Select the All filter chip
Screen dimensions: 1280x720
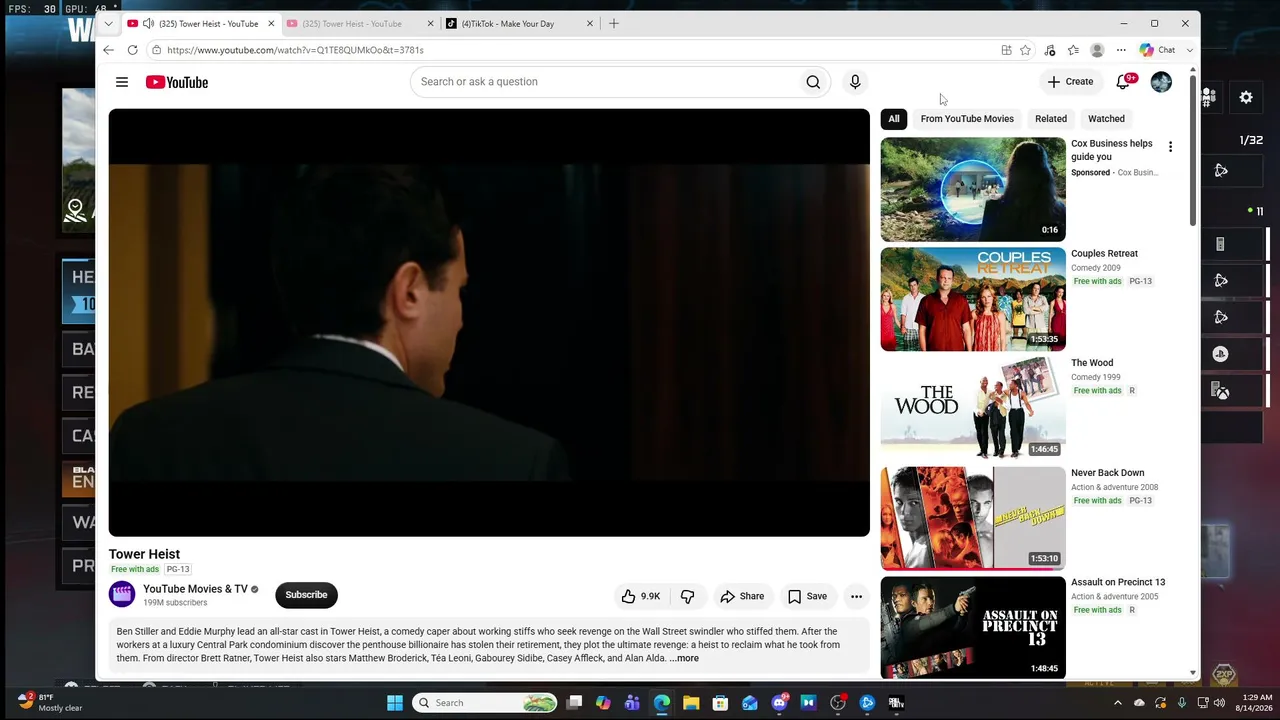(894, 119)
